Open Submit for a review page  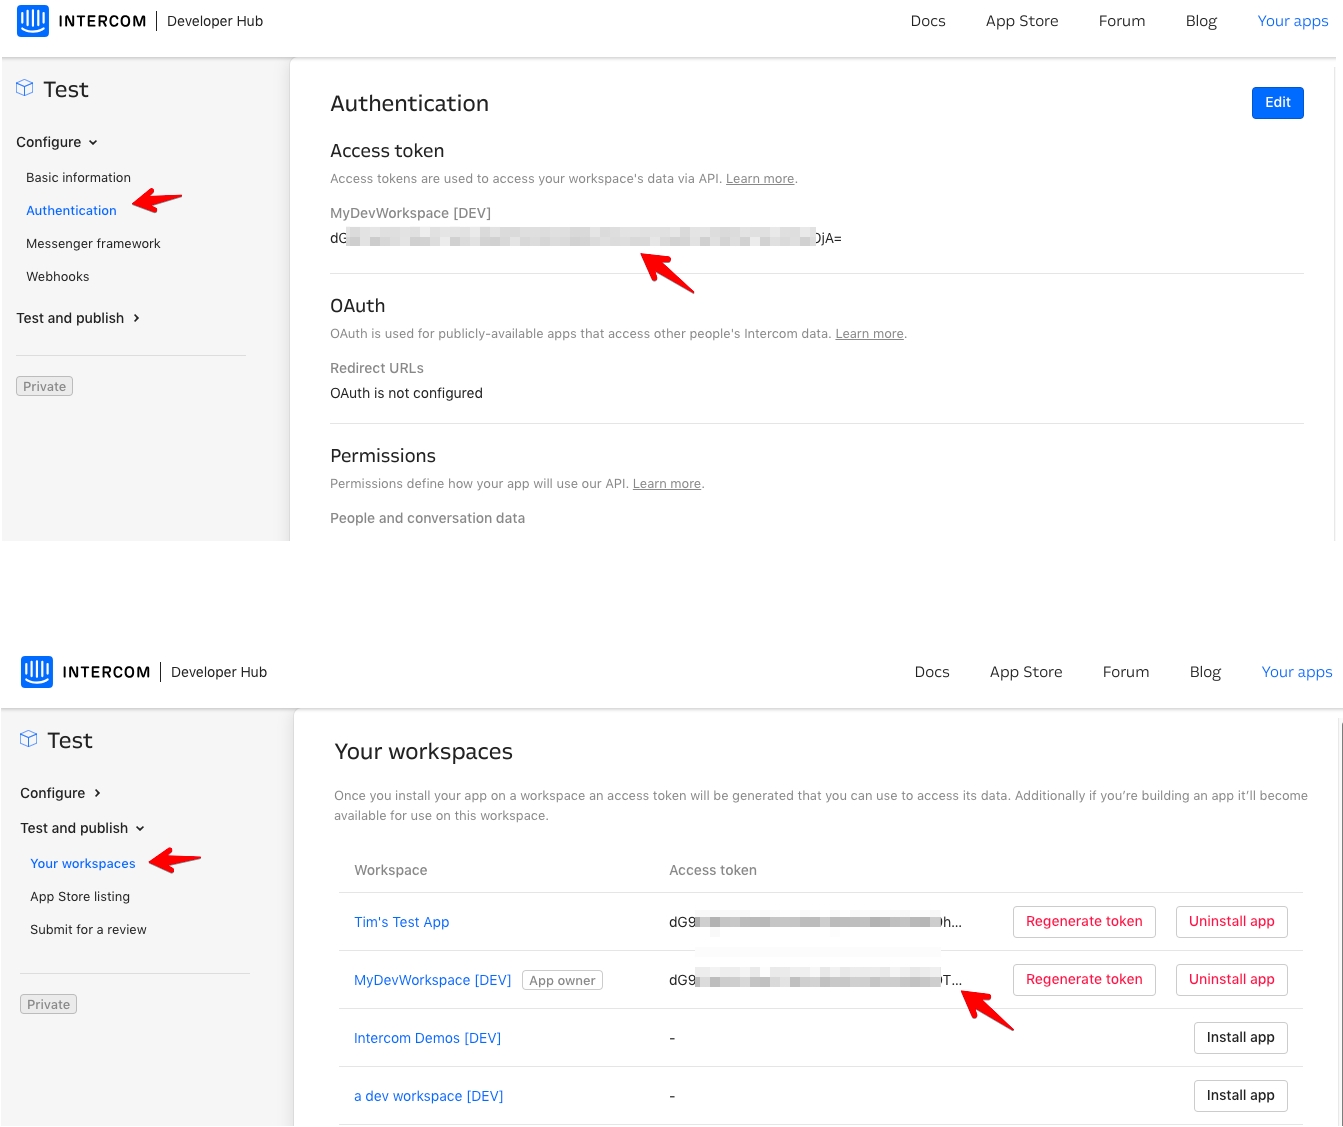(88, 930)
